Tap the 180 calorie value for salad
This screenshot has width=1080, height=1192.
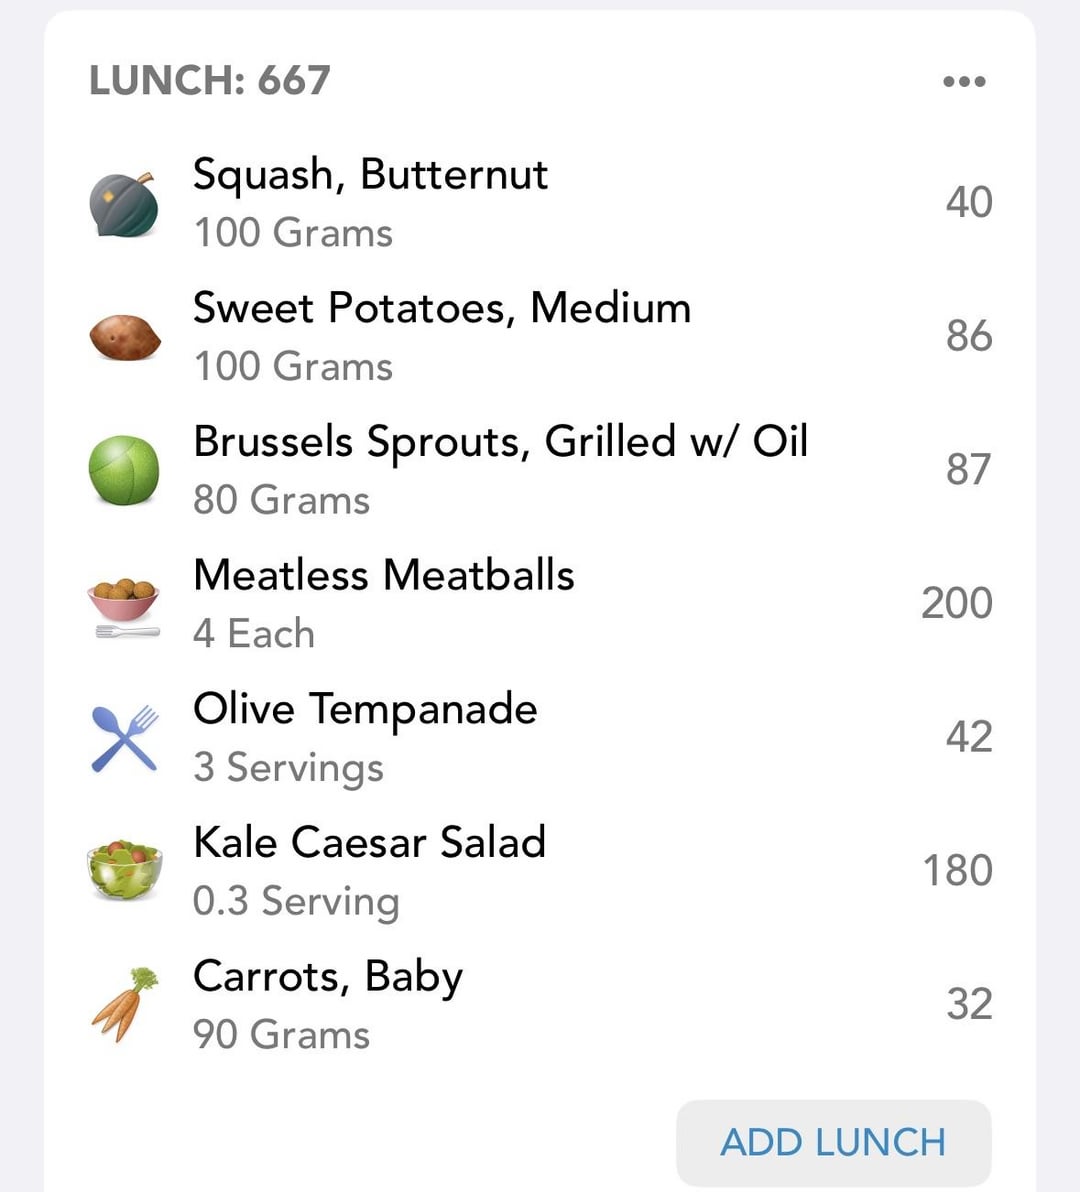click(956, 871)
